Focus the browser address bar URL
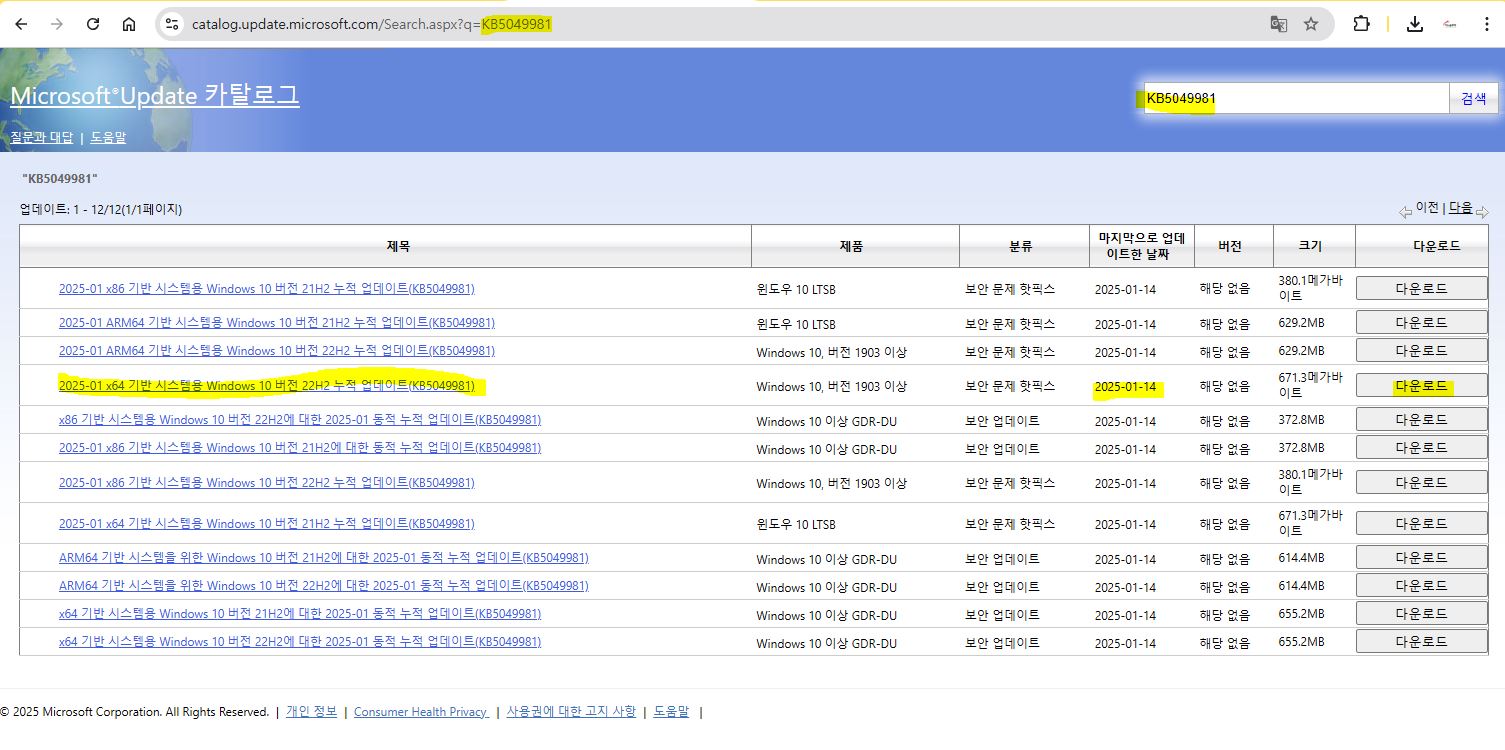The height and width of the screenshot is (750, 1505). pyautogui.click(x=372, y=24)
